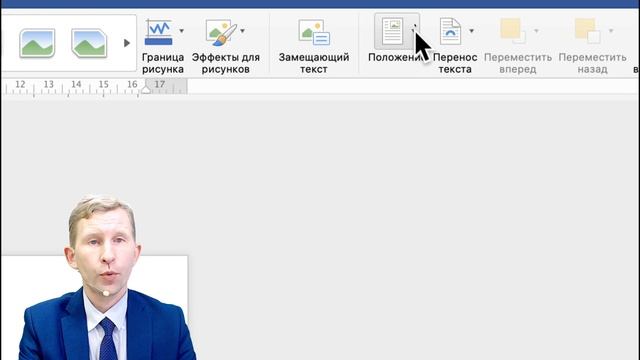The image size is (640, 360).
Task: Click the ruler at mark 14
Action: pyautogui.click(x=76, y=84)
